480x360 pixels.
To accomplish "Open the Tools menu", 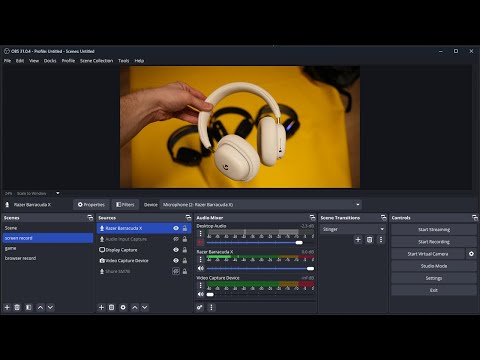I will point(124,61).
